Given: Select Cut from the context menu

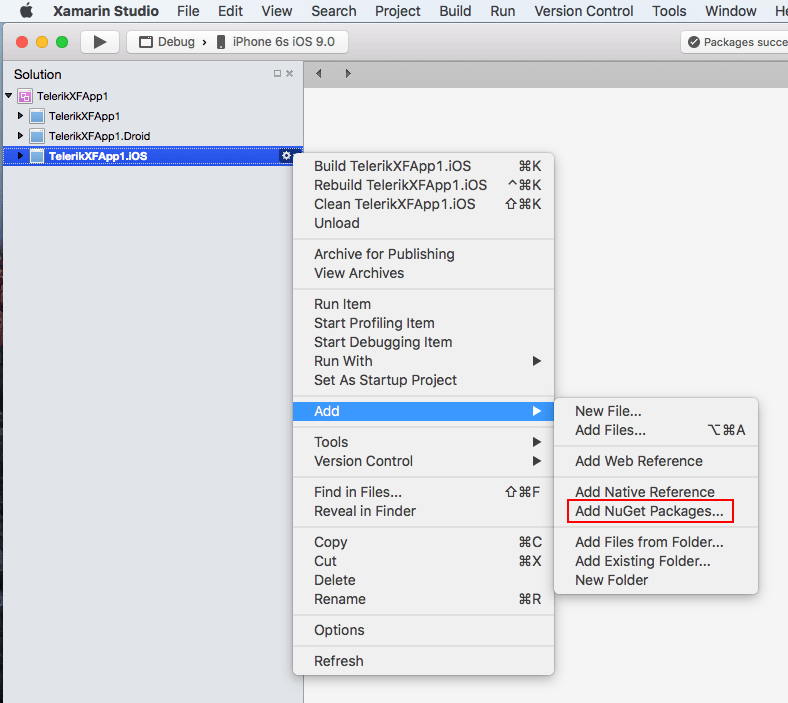Looking at the screenshot, I should [423, 561].
